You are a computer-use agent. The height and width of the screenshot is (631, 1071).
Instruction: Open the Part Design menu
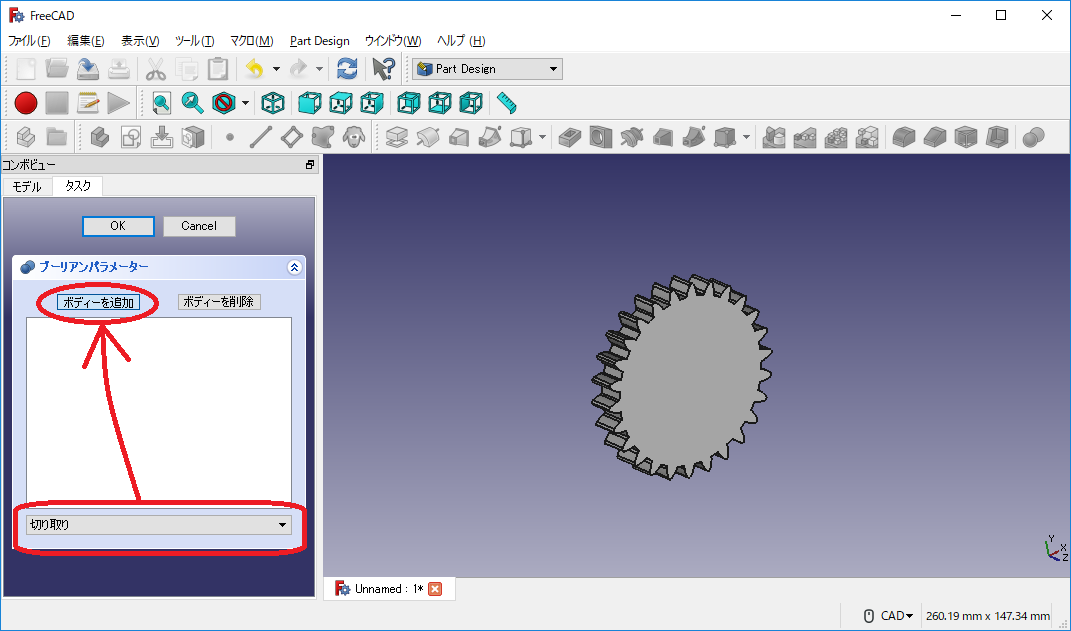320,41
